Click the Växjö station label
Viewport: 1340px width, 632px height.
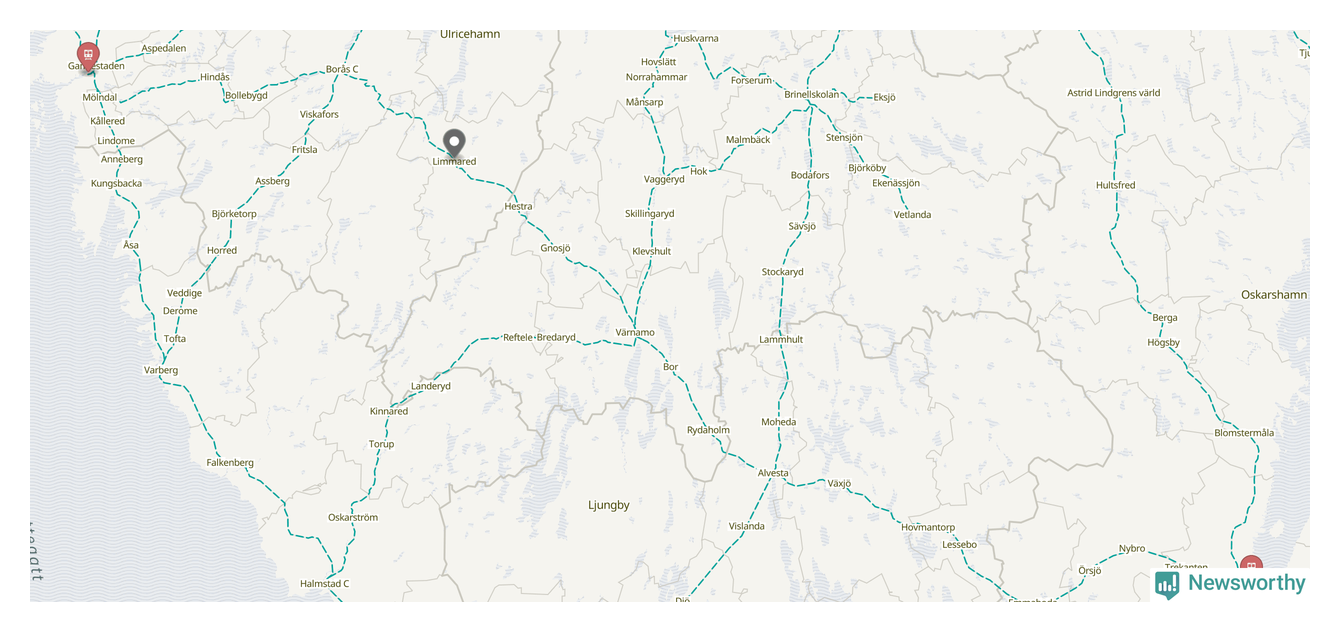[839, 483]
